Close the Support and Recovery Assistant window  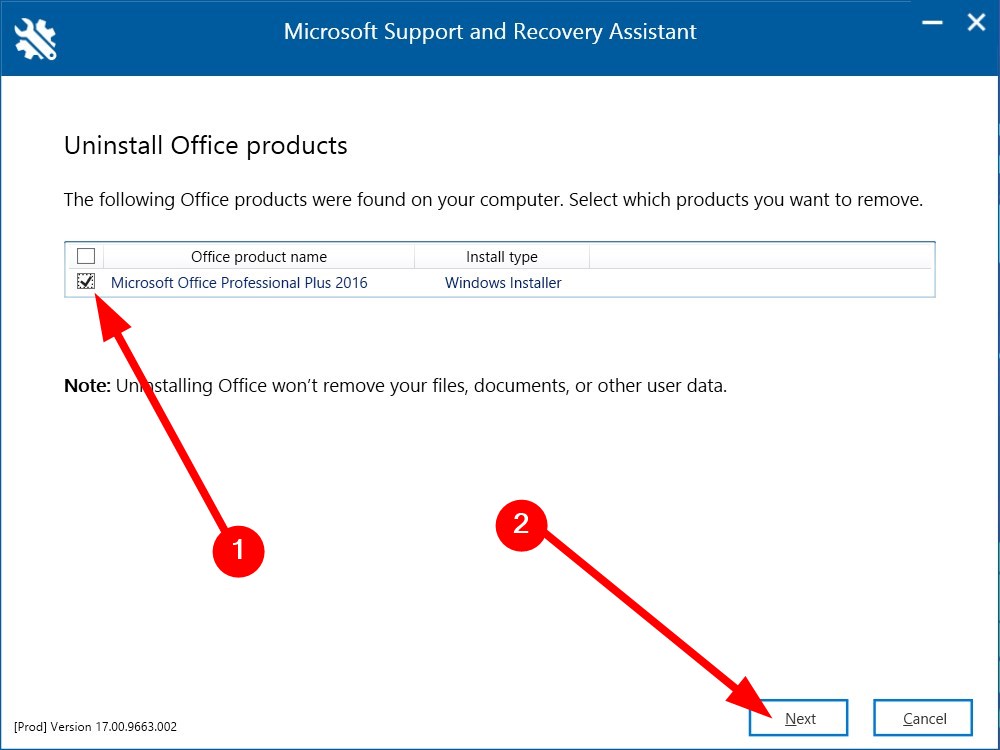click(x=976, y=23)
